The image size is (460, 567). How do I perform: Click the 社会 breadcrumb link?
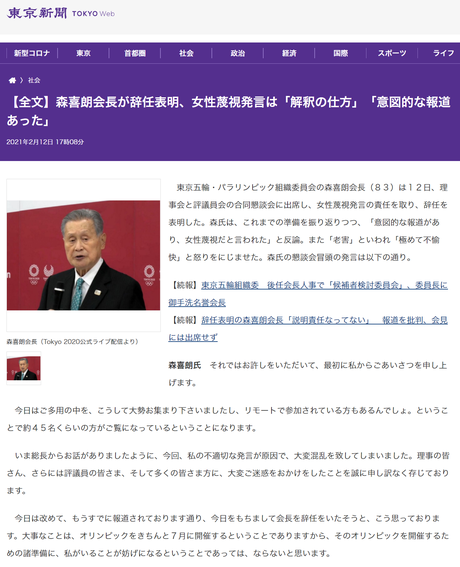click(34, 80)
